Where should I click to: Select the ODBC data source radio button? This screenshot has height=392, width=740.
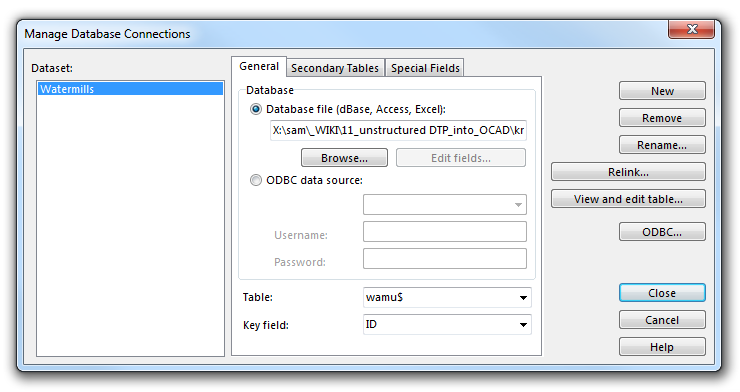point(256,180)
